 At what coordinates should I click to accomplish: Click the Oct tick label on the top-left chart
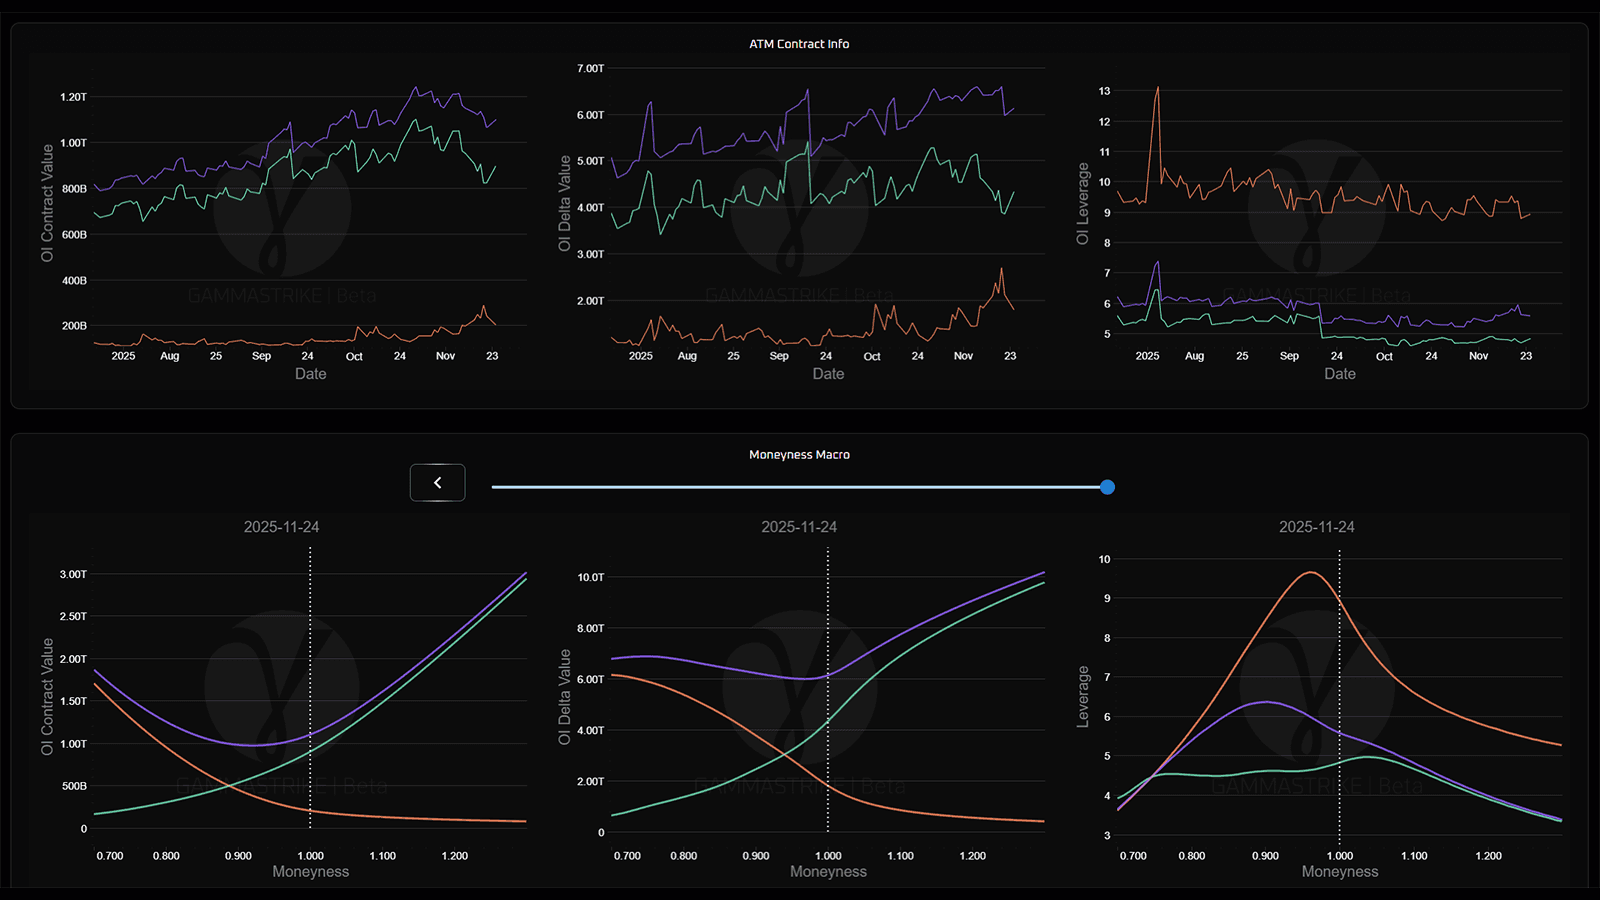pyautogui.click(x=354, y=357)
